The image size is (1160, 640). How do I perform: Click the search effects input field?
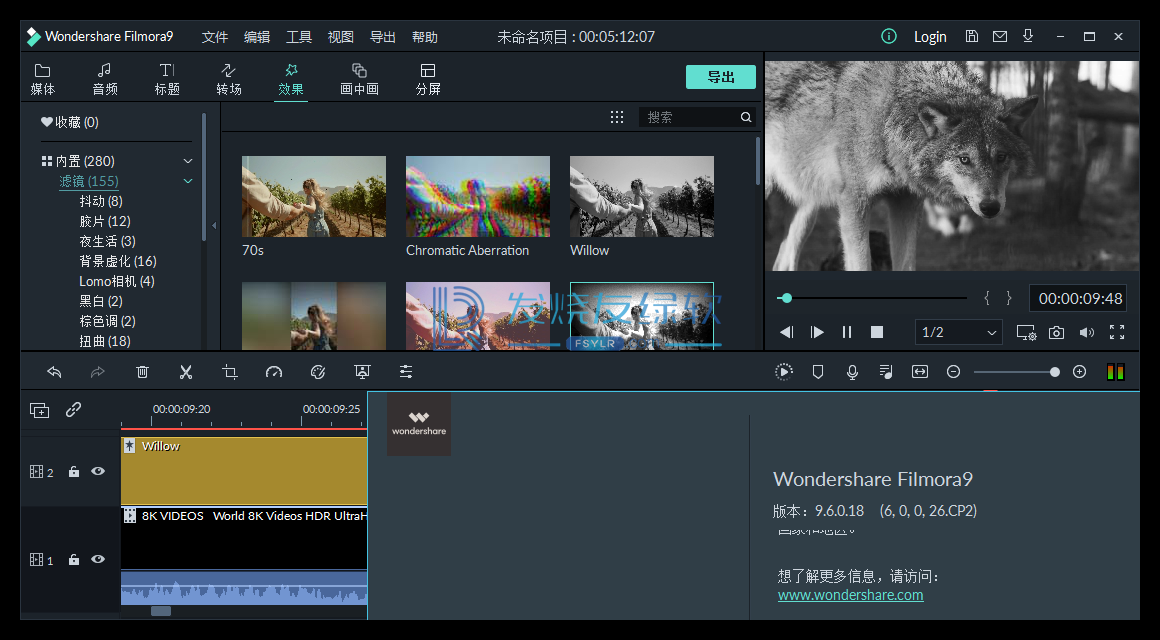pos(689,117)
